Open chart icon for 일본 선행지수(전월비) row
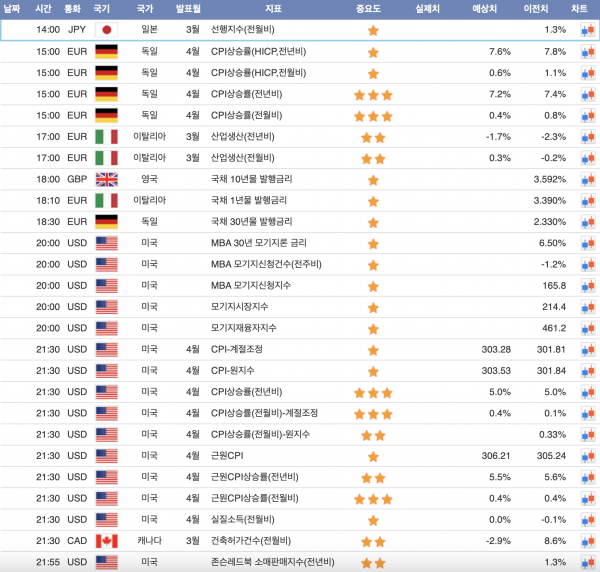The image size is (600, 572). click(587, 30)
